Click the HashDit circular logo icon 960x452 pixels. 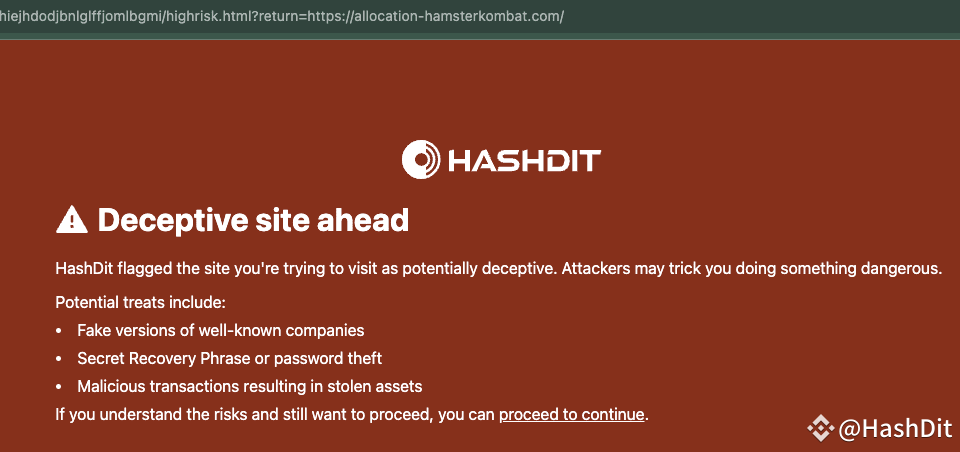pos(421,159)
